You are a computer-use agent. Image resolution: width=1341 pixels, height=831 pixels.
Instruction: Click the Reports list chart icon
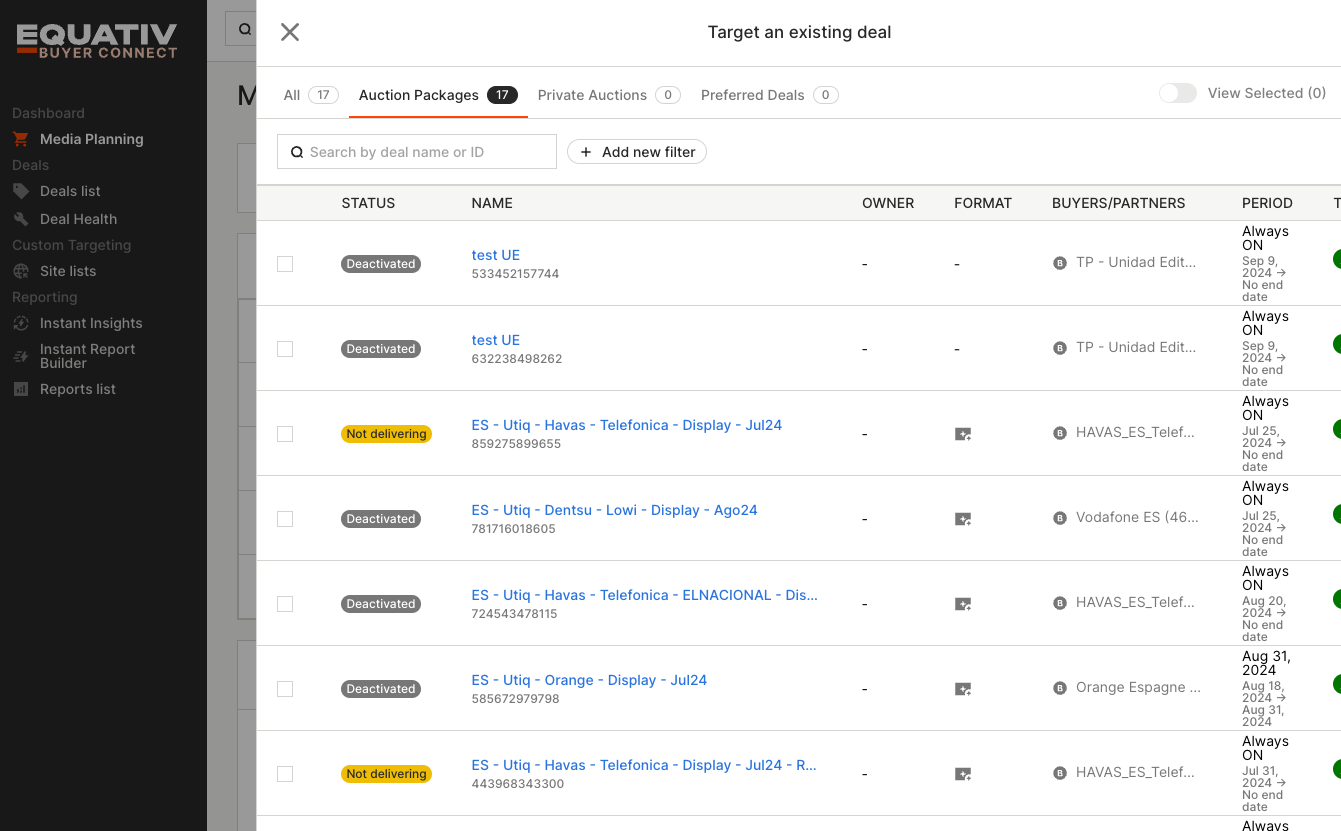pyautogui.click(x=20, y=389)
